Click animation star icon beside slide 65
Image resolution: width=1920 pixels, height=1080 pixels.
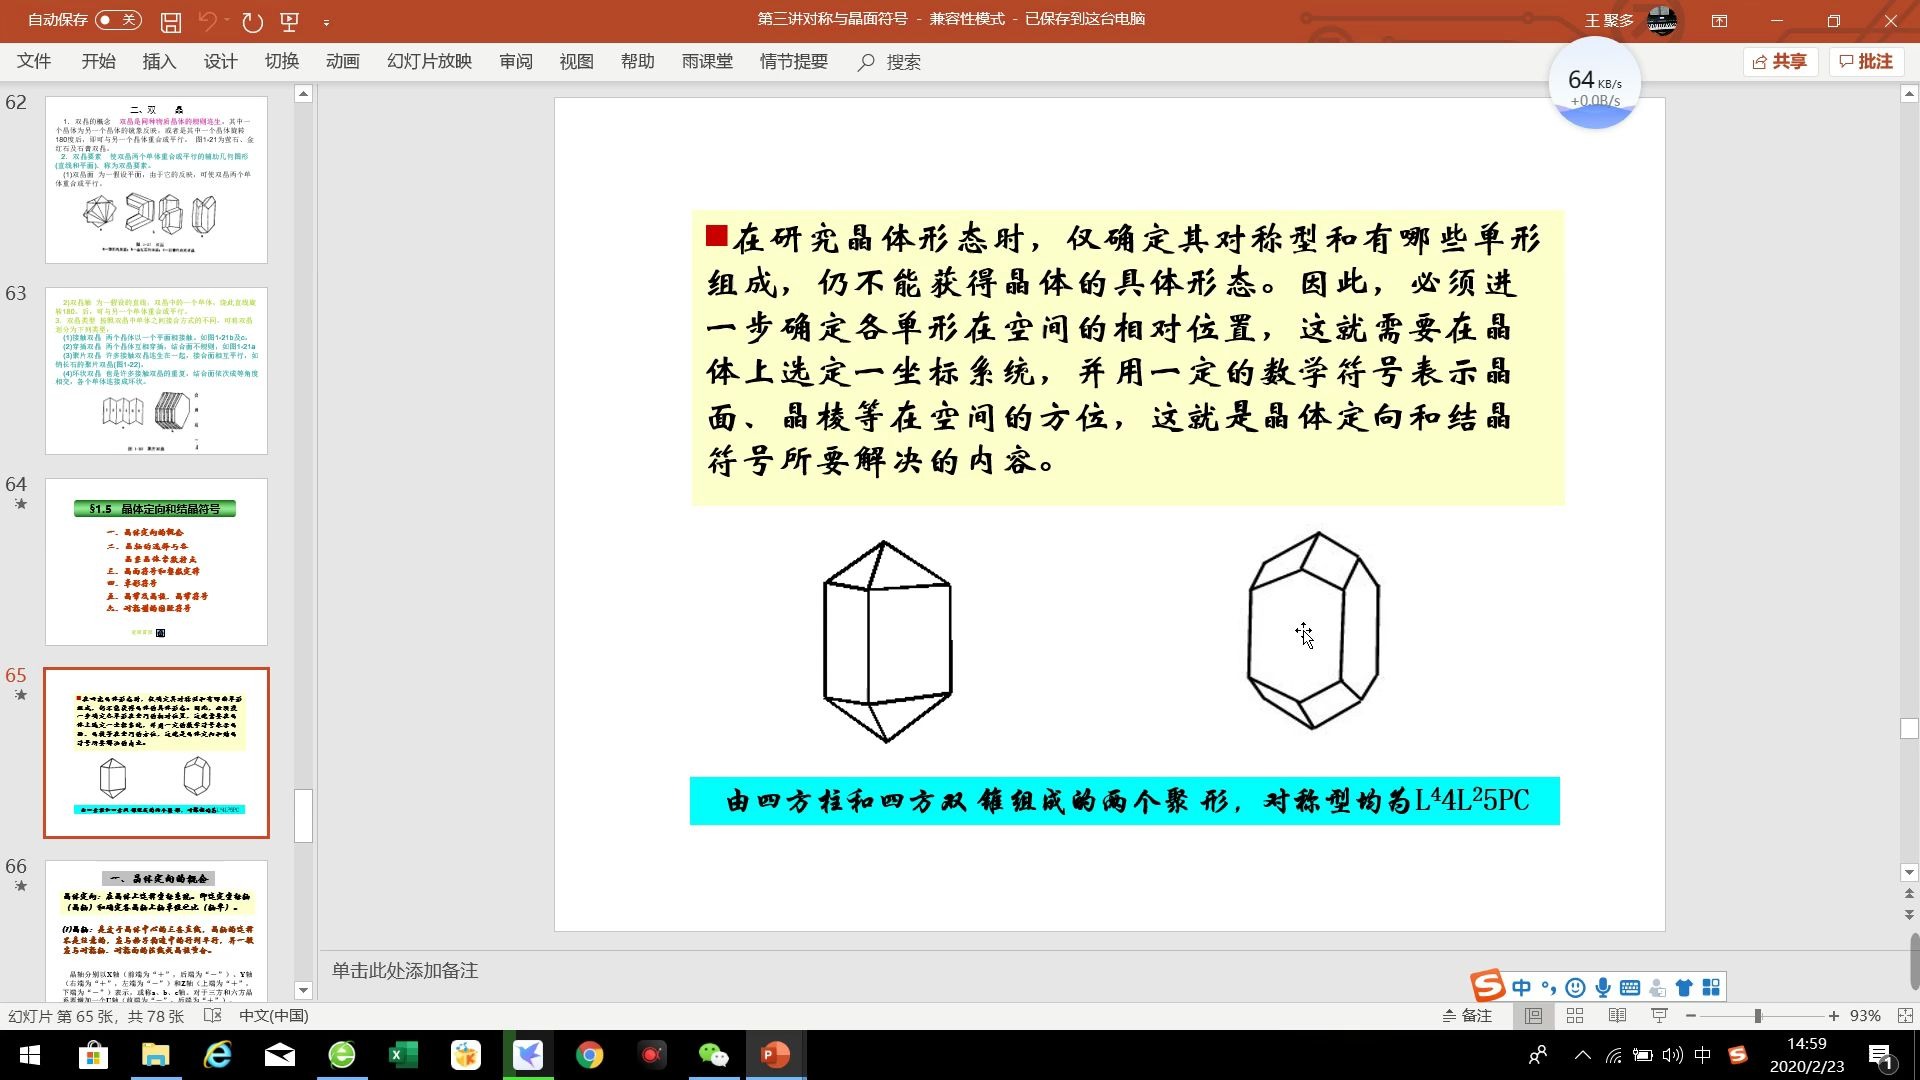[x=20, y=695]
